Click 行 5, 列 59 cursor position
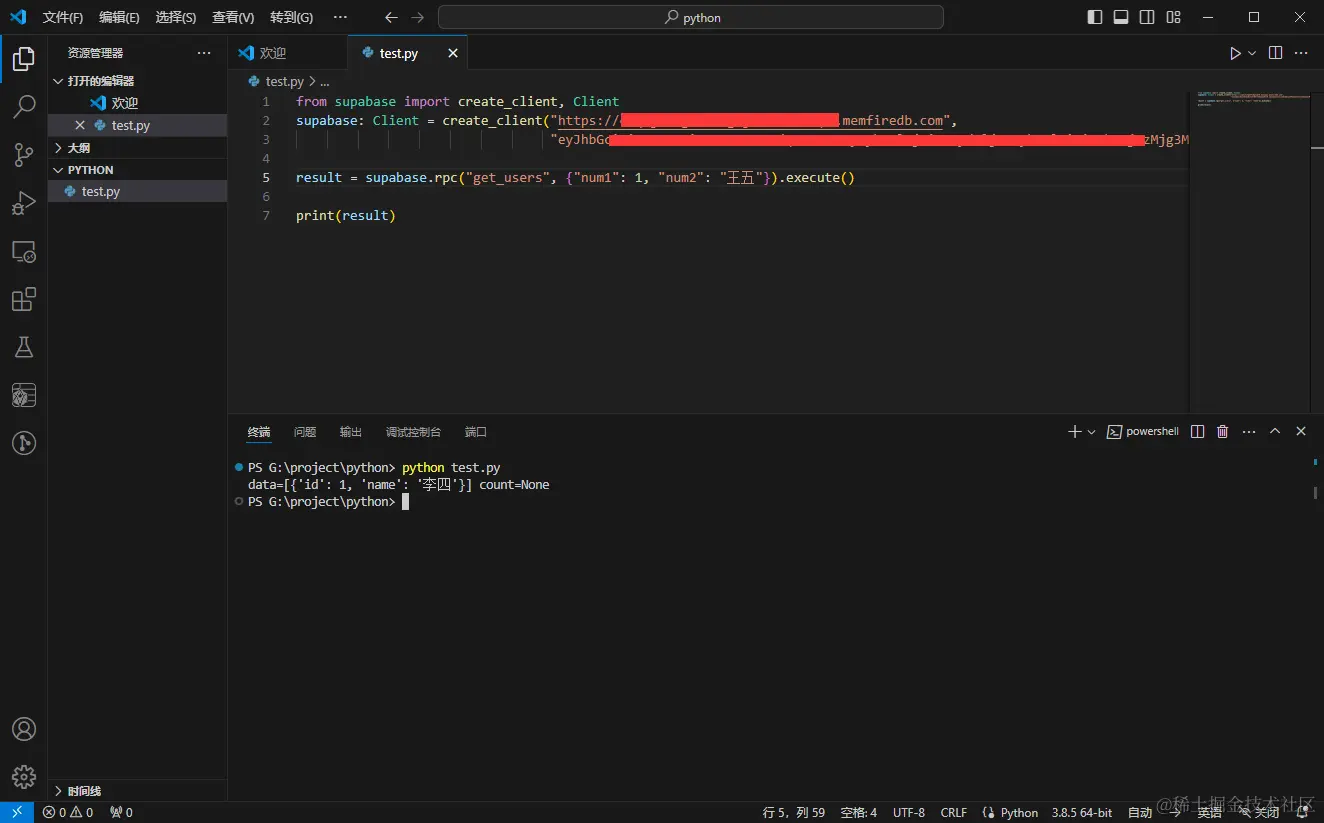This screenshot has width=1324, height=823. tap(794, 812)
